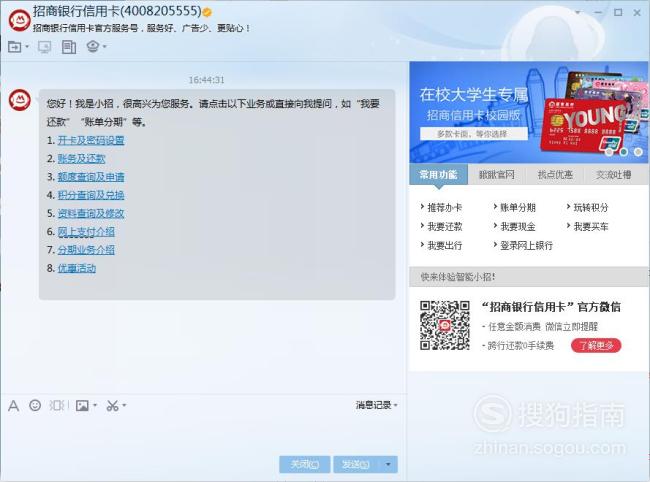This screenshot has width=650, height=482.
Task: Select the second banner carousel dot
Action: [x=623, y=152]
